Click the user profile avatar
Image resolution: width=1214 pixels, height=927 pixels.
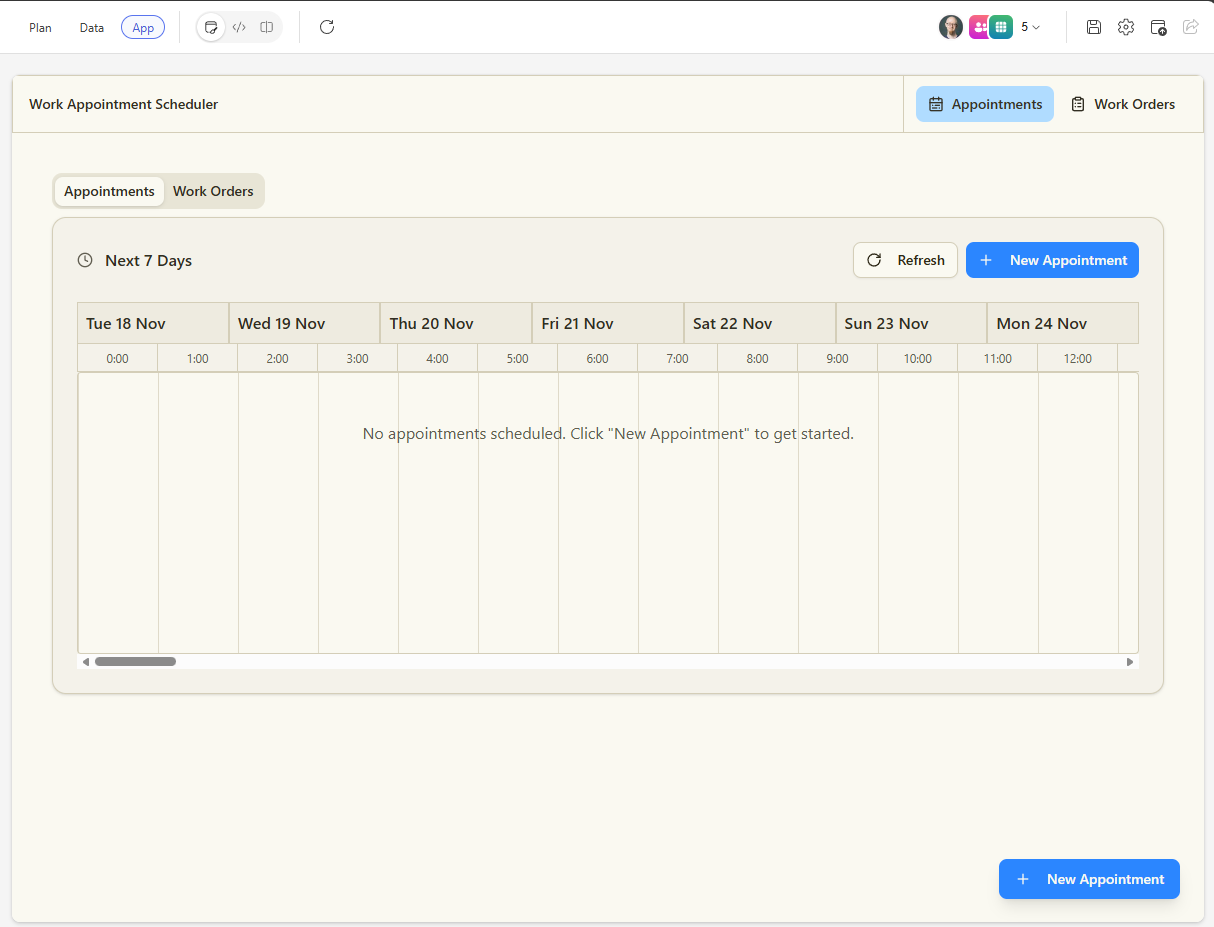coord(951,27)
